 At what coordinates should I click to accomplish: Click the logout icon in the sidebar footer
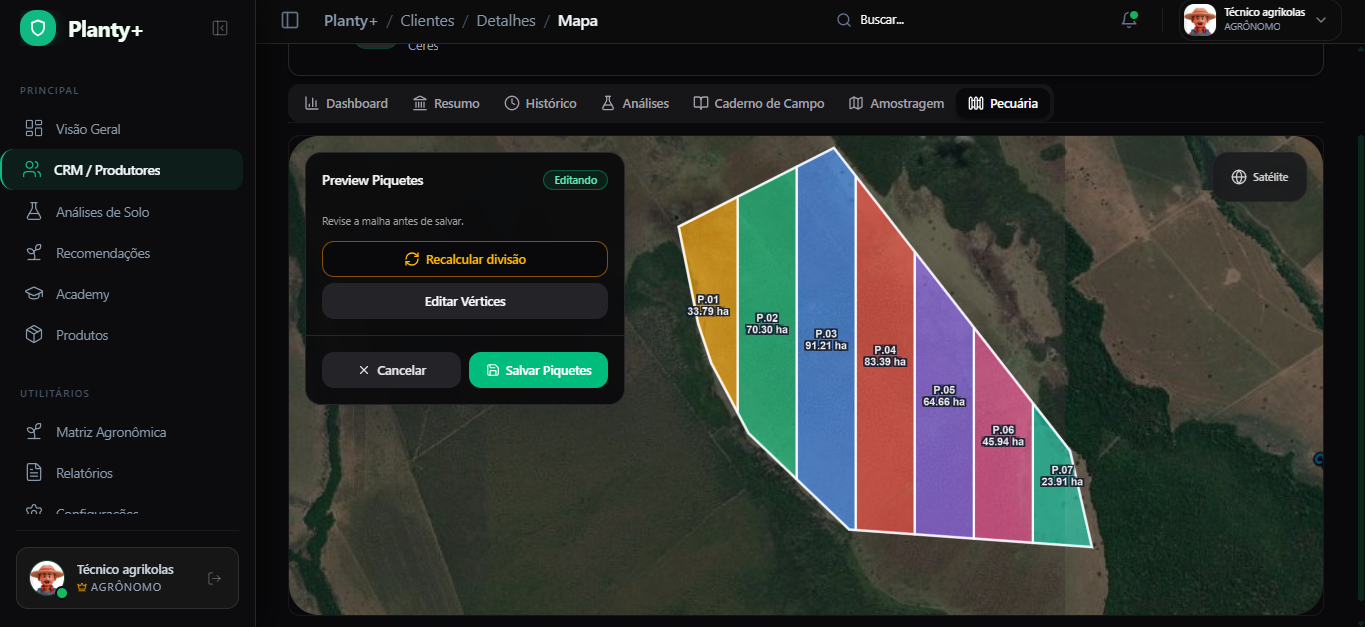point(214,578)
